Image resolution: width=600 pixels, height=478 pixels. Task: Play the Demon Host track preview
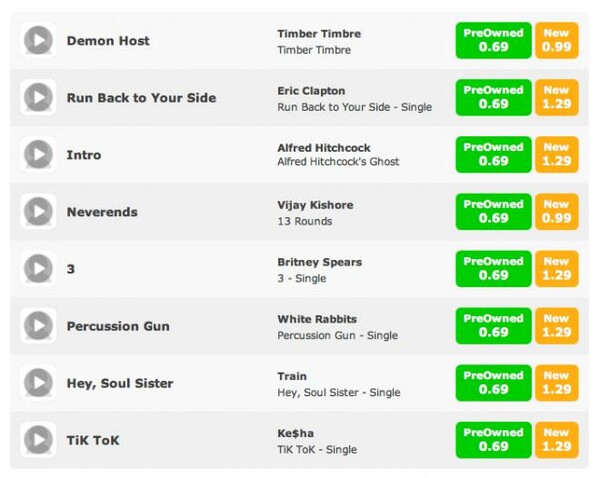(38, 40)
